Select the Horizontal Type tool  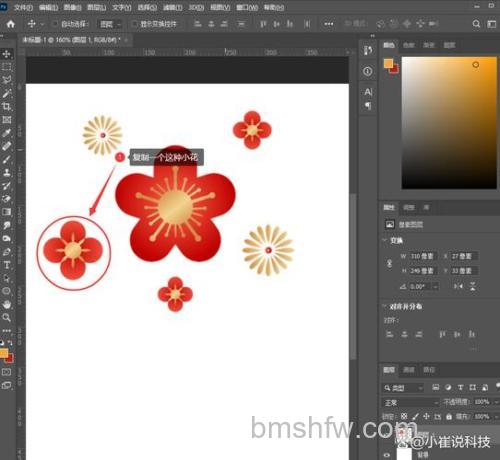click(x=6, y=265)
